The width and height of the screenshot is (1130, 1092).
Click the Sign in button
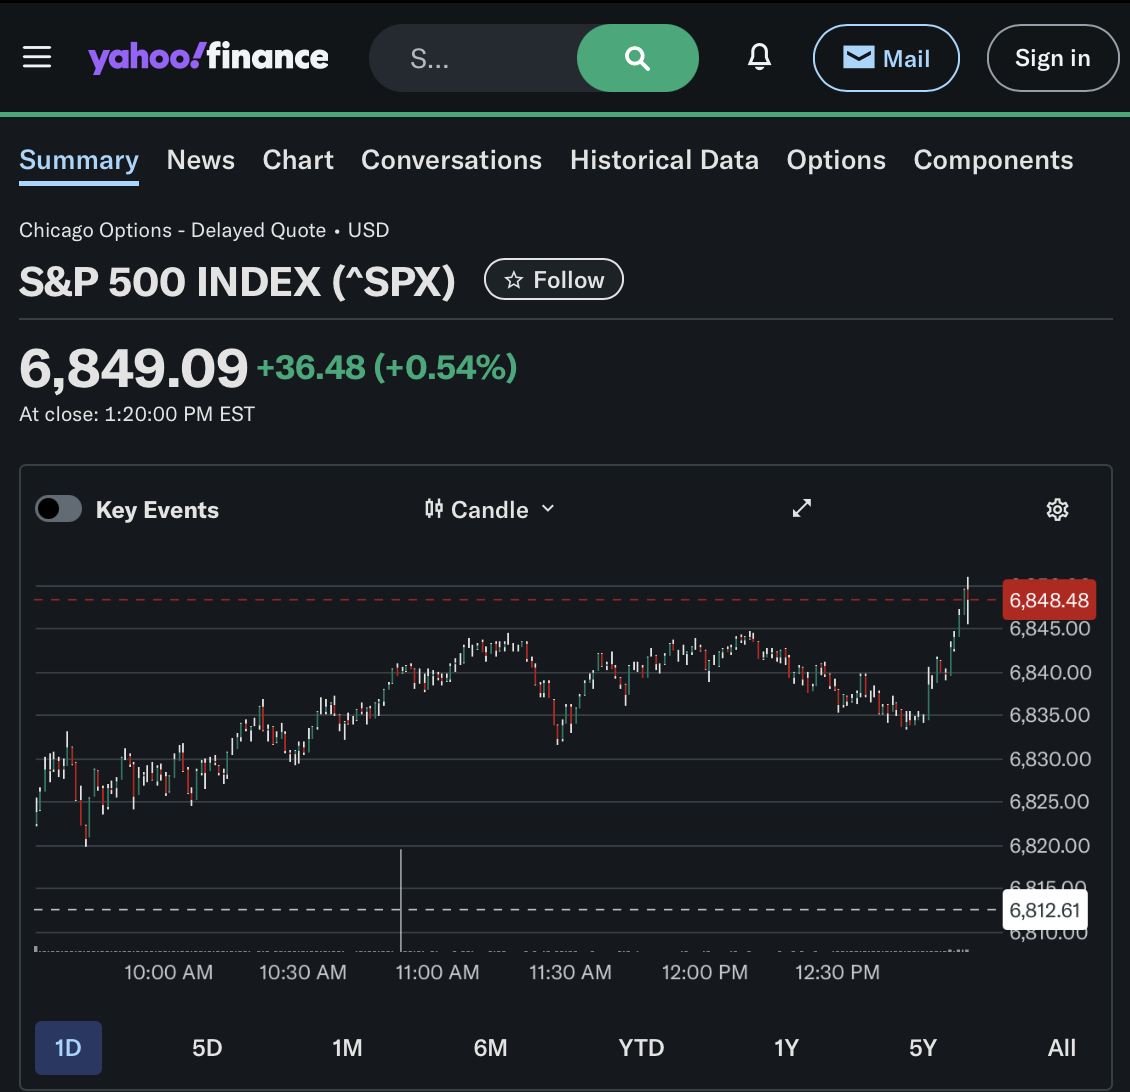tap(1052, 58)
